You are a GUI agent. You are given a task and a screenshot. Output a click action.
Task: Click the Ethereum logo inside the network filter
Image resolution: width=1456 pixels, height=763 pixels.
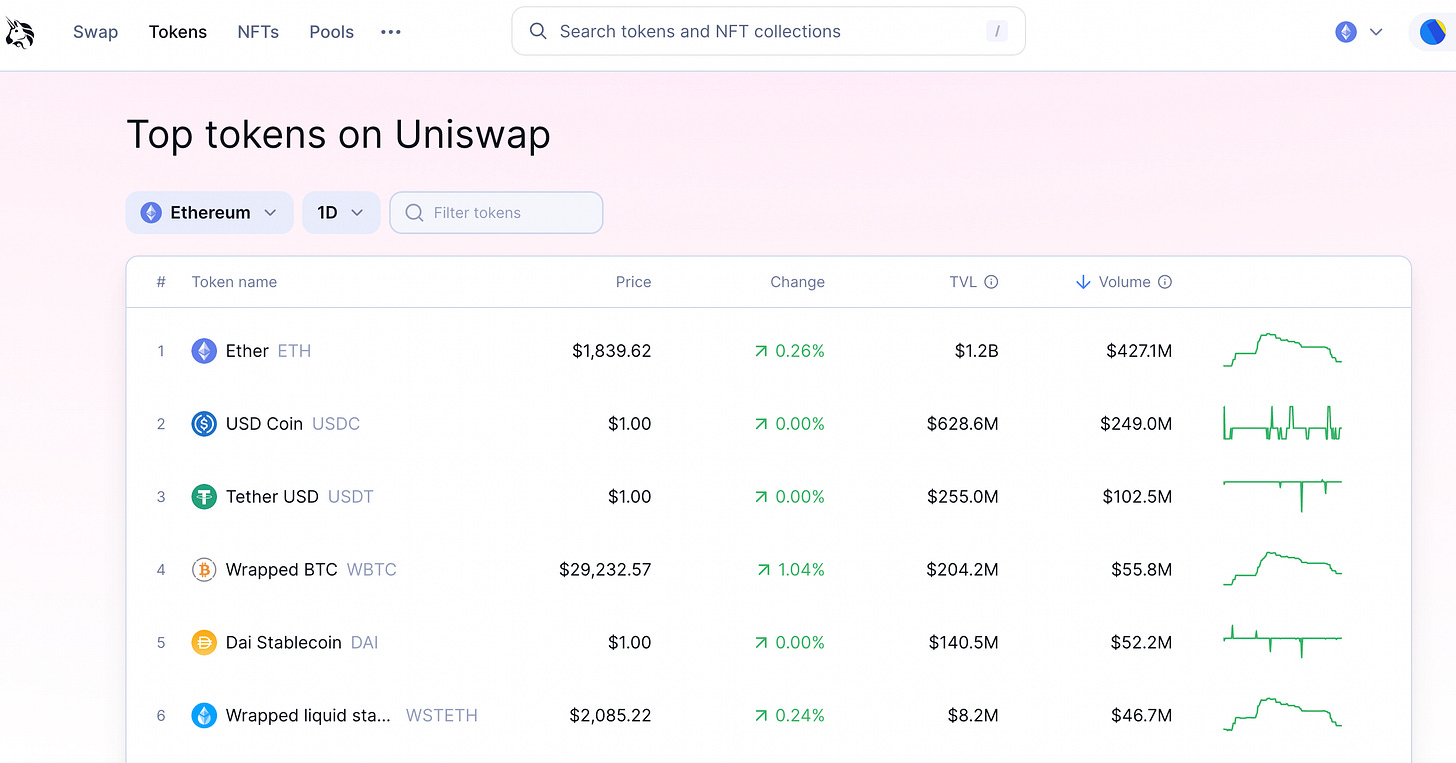pos(151,212)
